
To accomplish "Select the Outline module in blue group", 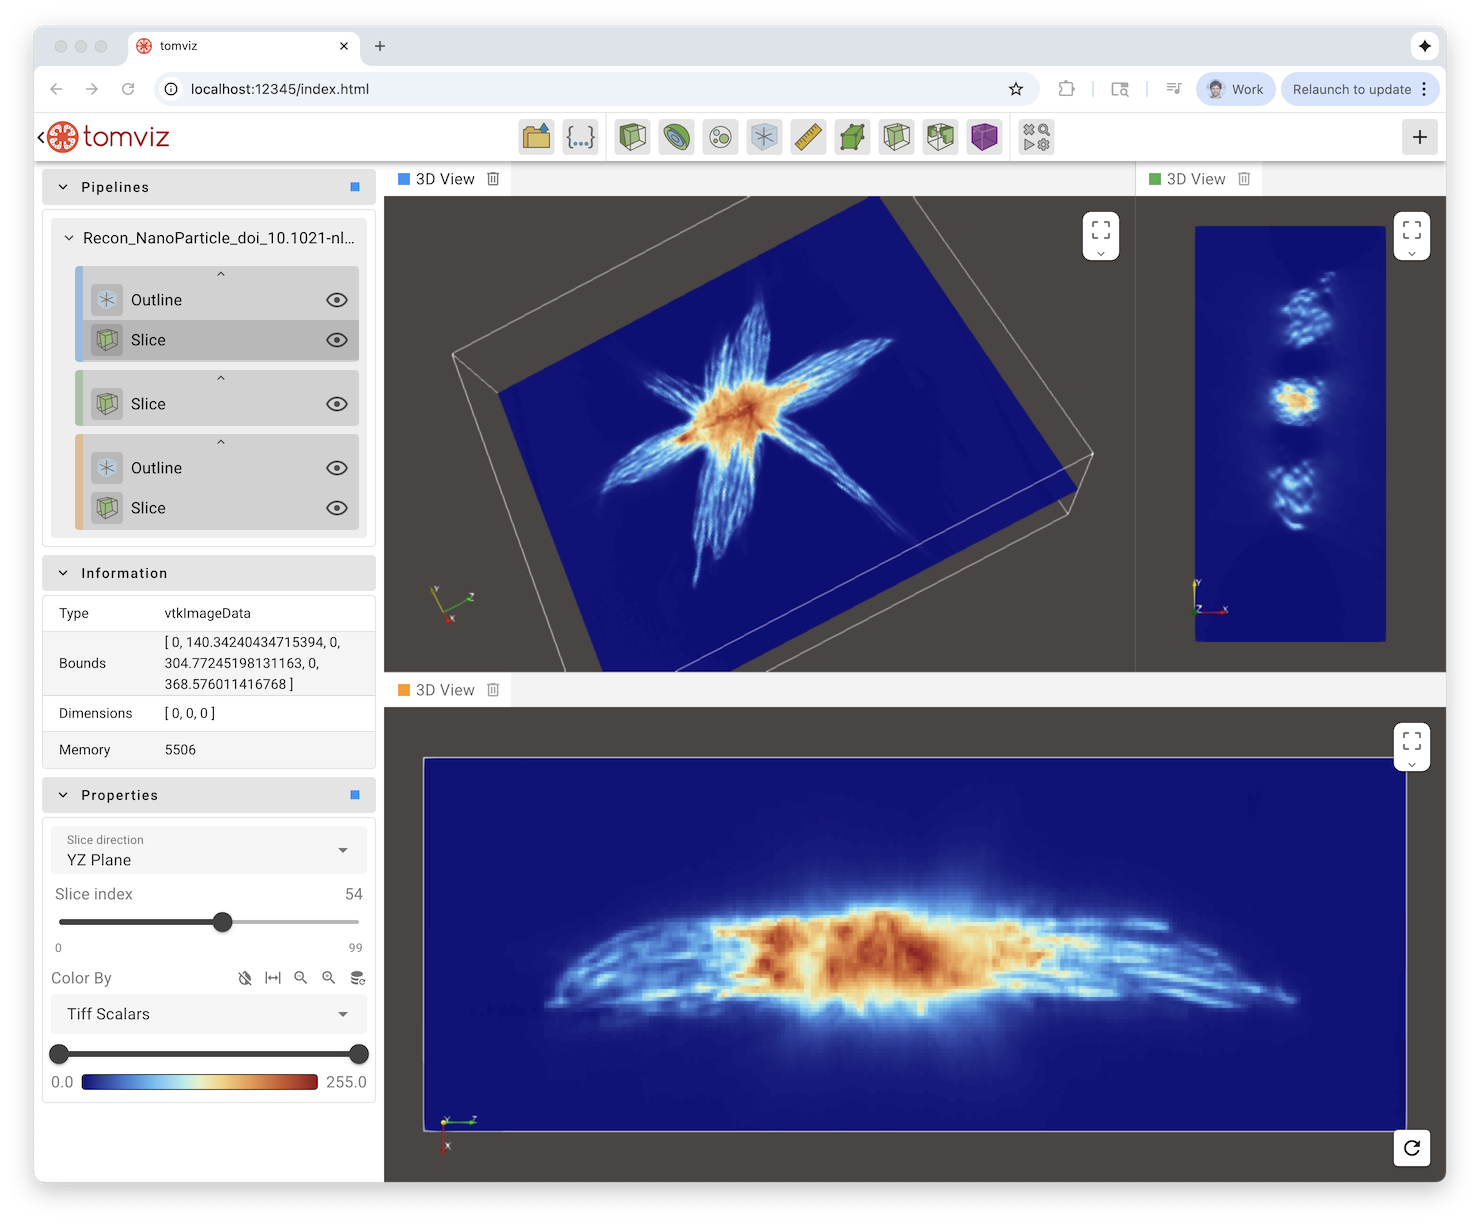I will click(220, 300).
